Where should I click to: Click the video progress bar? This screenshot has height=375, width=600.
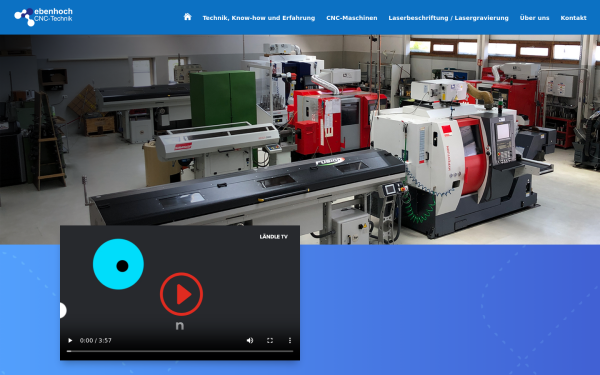pos(180,351)
